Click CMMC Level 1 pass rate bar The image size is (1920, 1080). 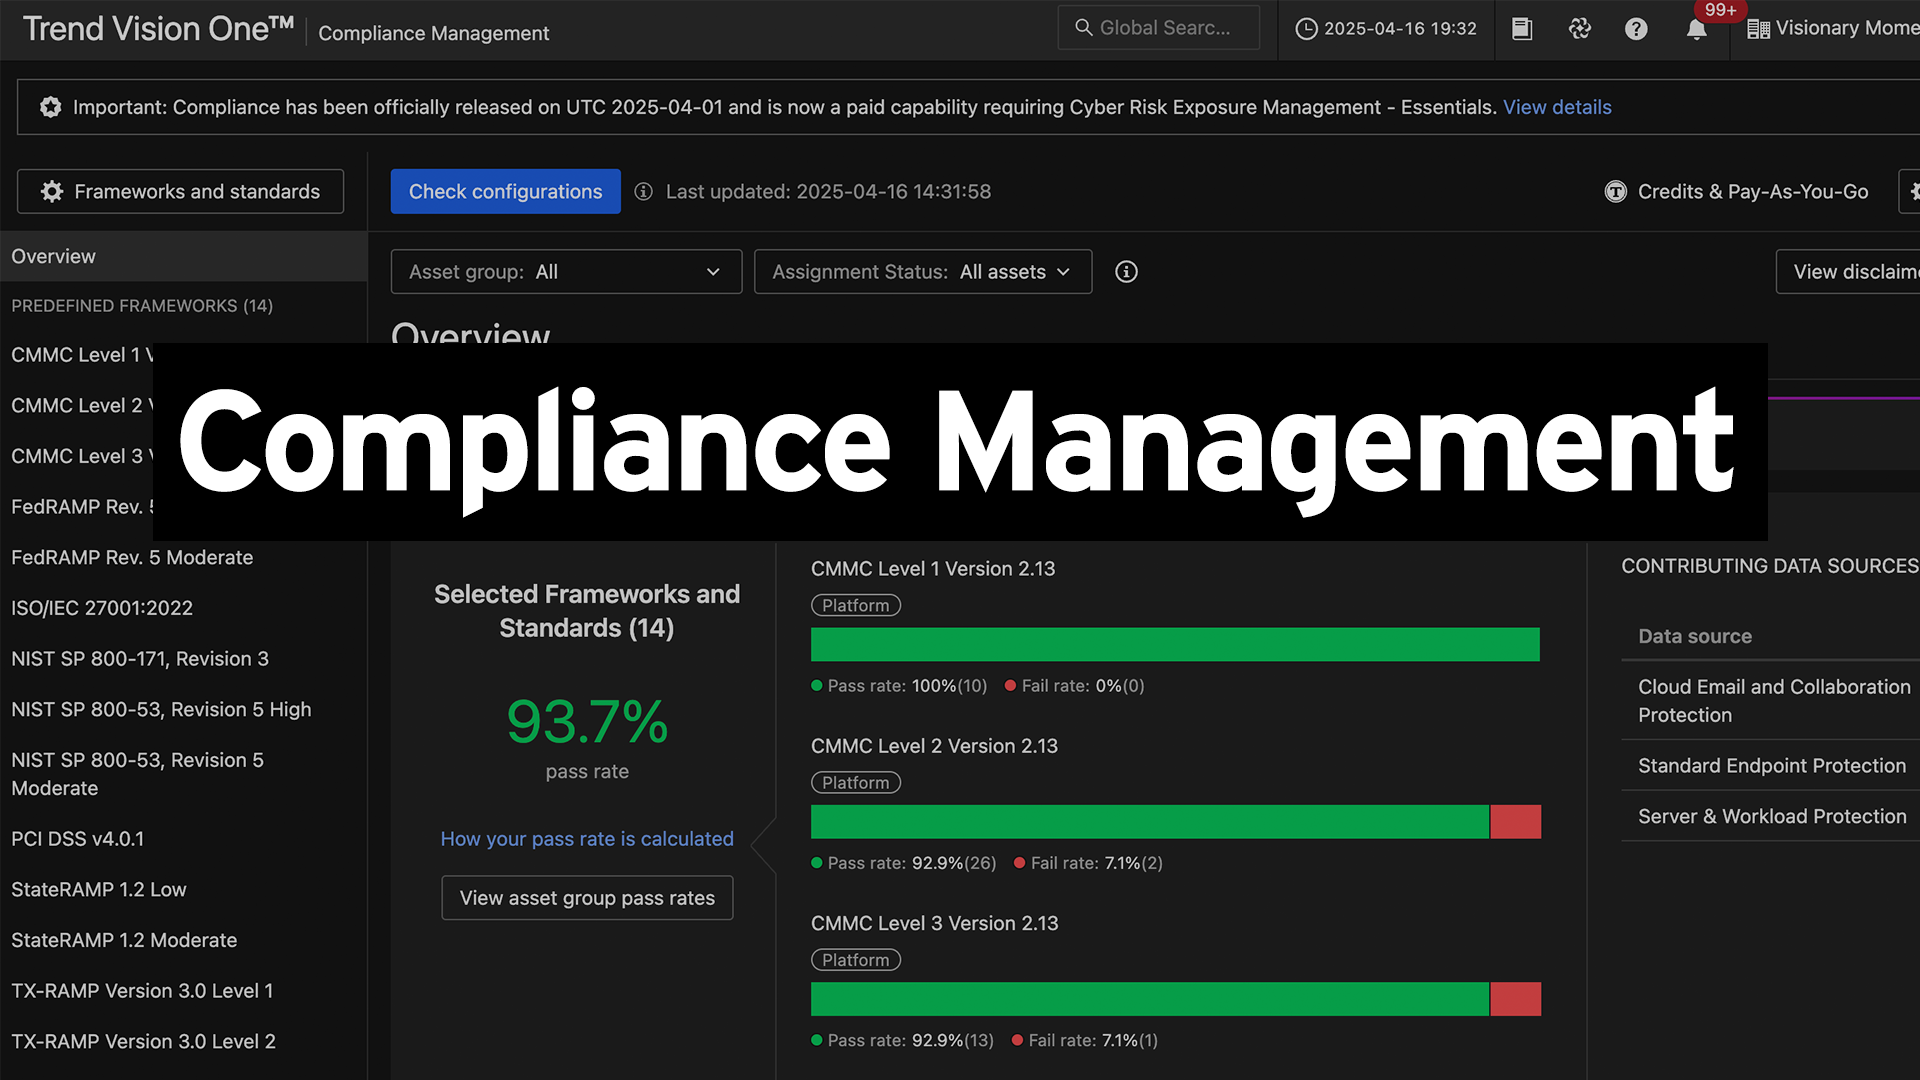(1175, 645)
